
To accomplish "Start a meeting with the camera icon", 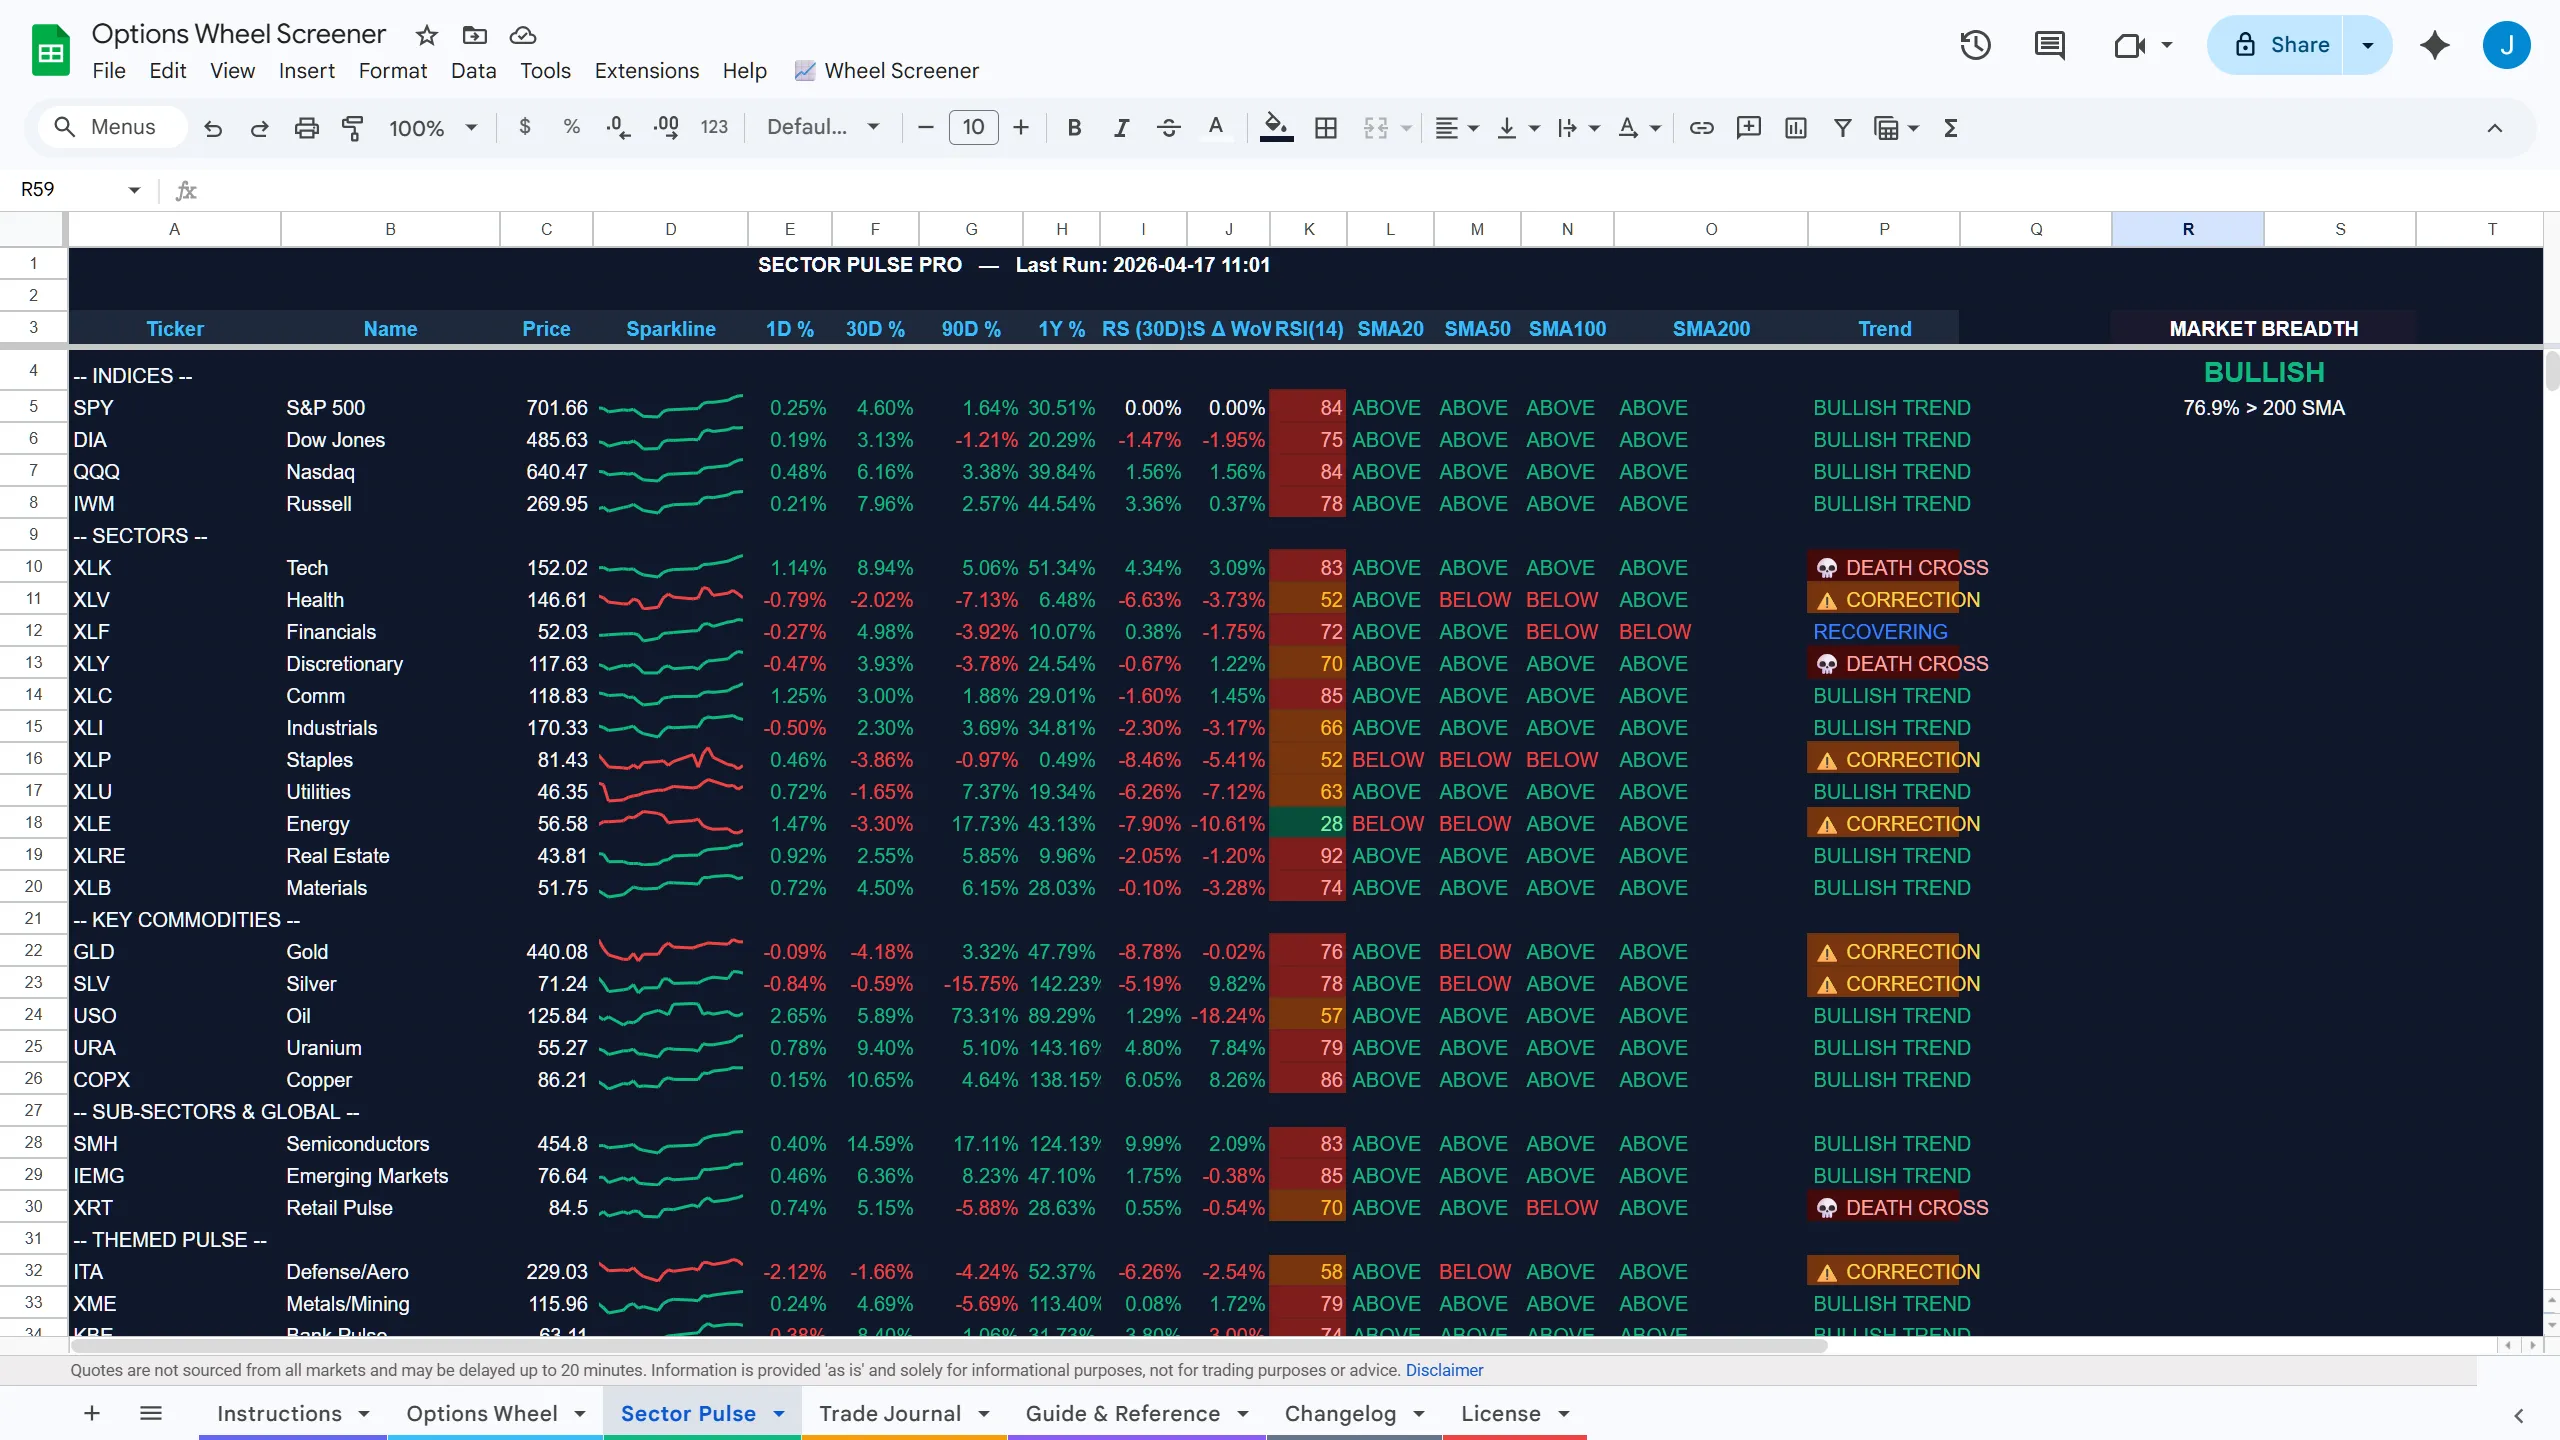I will 2130,45.
